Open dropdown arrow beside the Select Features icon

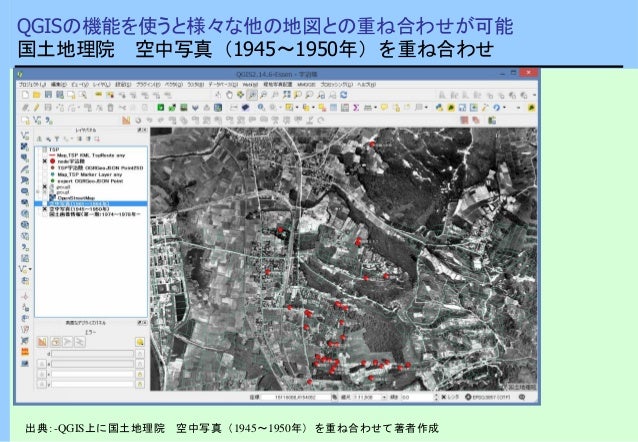pos(297,107)
